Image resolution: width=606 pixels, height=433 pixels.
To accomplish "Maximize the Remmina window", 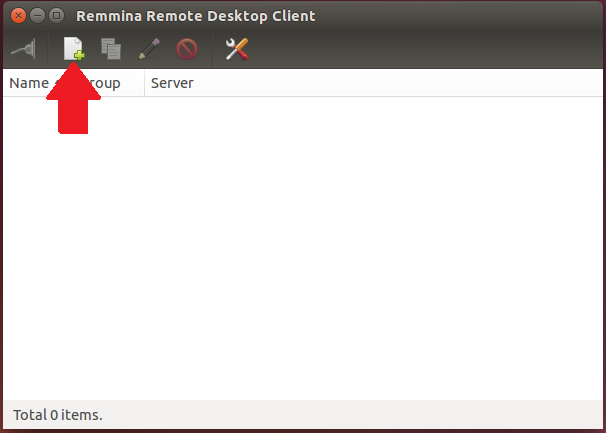I will tap(57, 16).
